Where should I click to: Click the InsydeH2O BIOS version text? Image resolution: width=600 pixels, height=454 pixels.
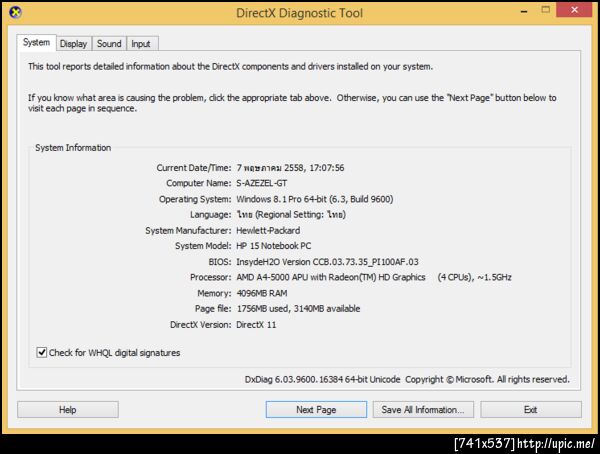pyautogui.click(x=327, y=262)
